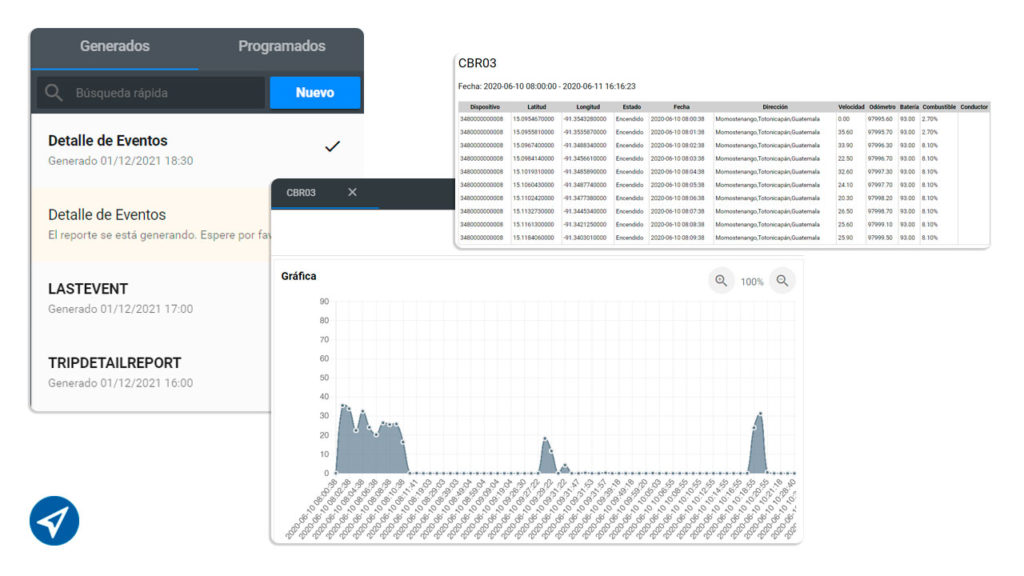
Task: Click the Fecha column header
Action: click(x=681, y=107)
